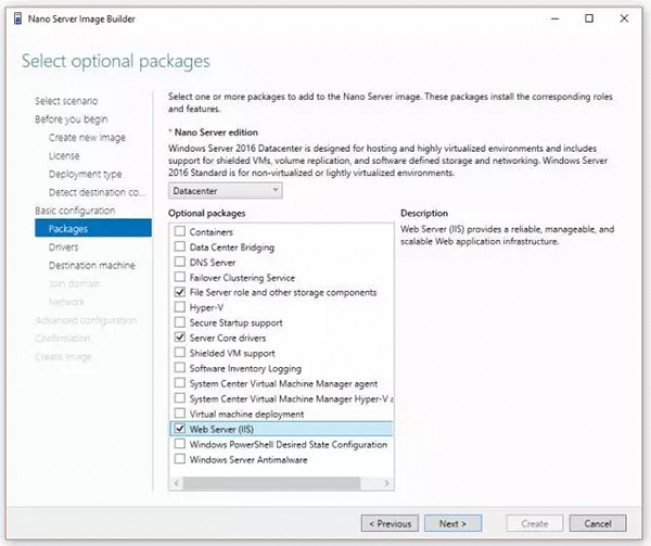Image resolution: width=651 pixels, height=546 pixels.
Task: Enable Data Center Bridging package
Action: click(180, 247)
